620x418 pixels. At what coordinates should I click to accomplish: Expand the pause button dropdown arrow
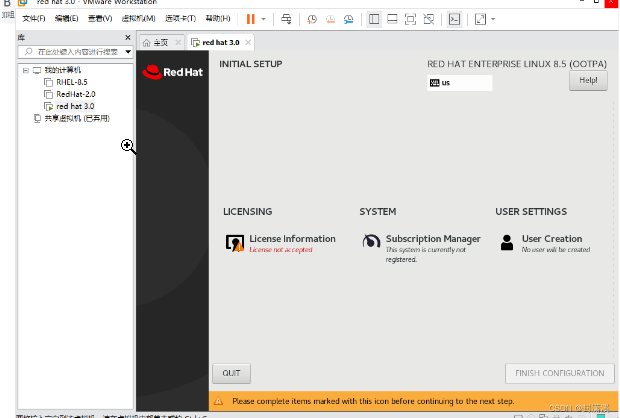(x=264, y=18)
